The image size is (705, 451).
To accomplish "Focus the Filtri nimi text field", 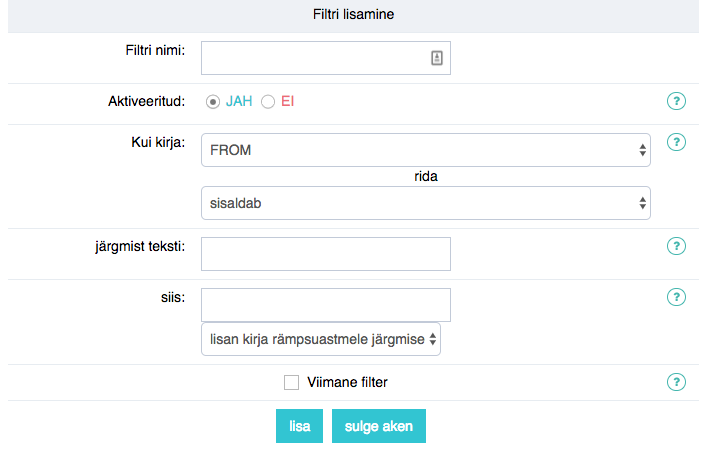I will pos(326,58).
